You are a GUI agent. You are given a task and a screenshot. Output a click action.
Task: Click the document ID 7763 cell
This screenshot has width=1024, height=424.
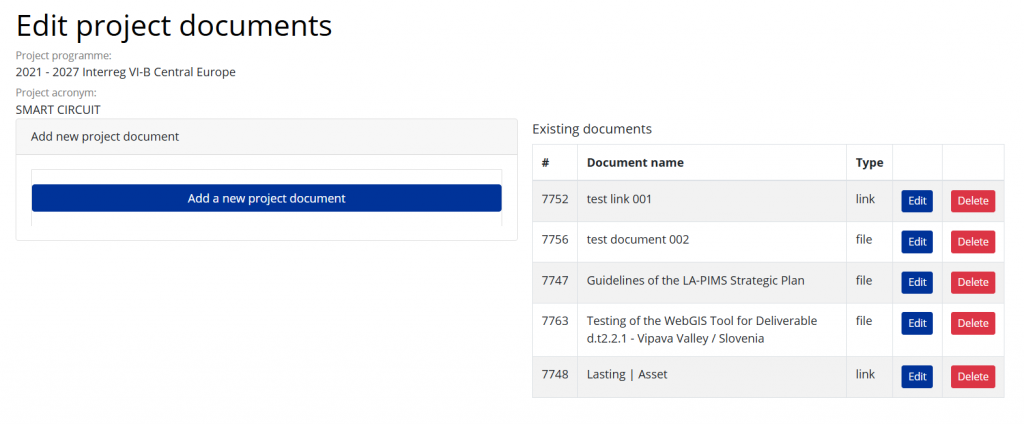coord(554,321)
